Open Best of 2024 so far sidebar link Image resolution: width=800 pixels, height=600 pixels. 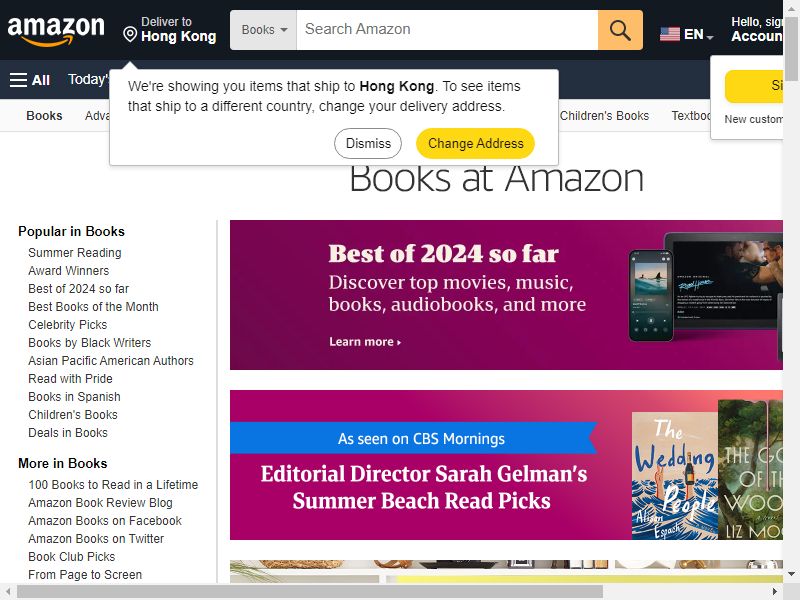(x=79, y=289)
